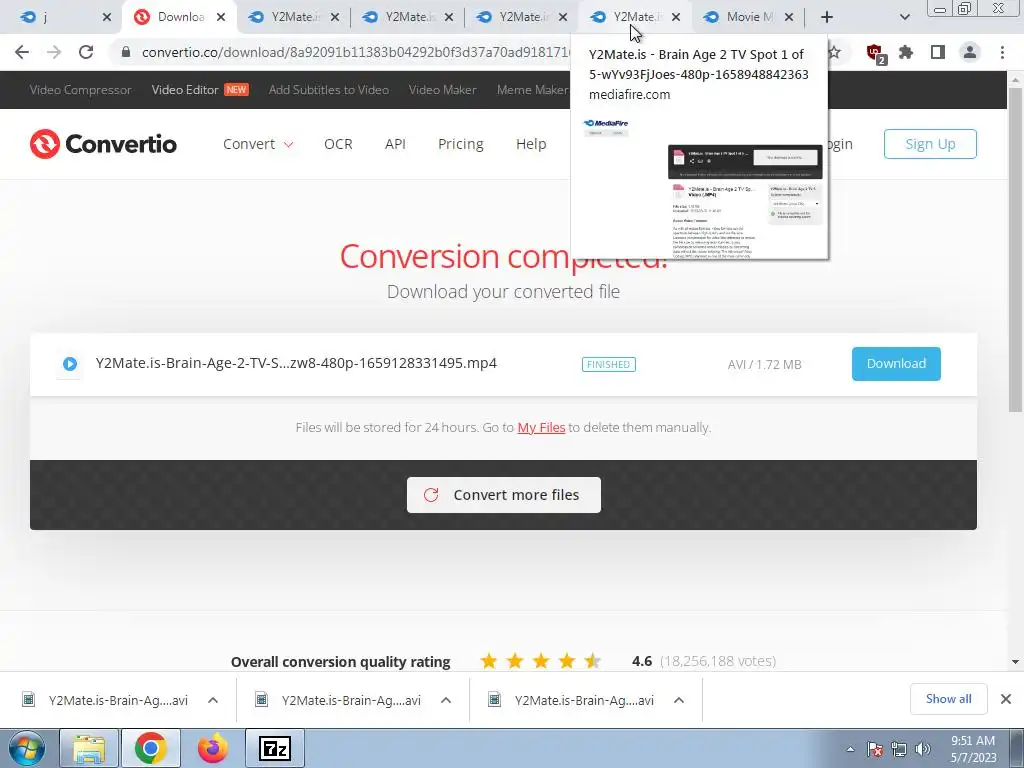Screen dimensions: 1024x768
Task: Click the Sign Up button
Action: [x=930, y=144]
